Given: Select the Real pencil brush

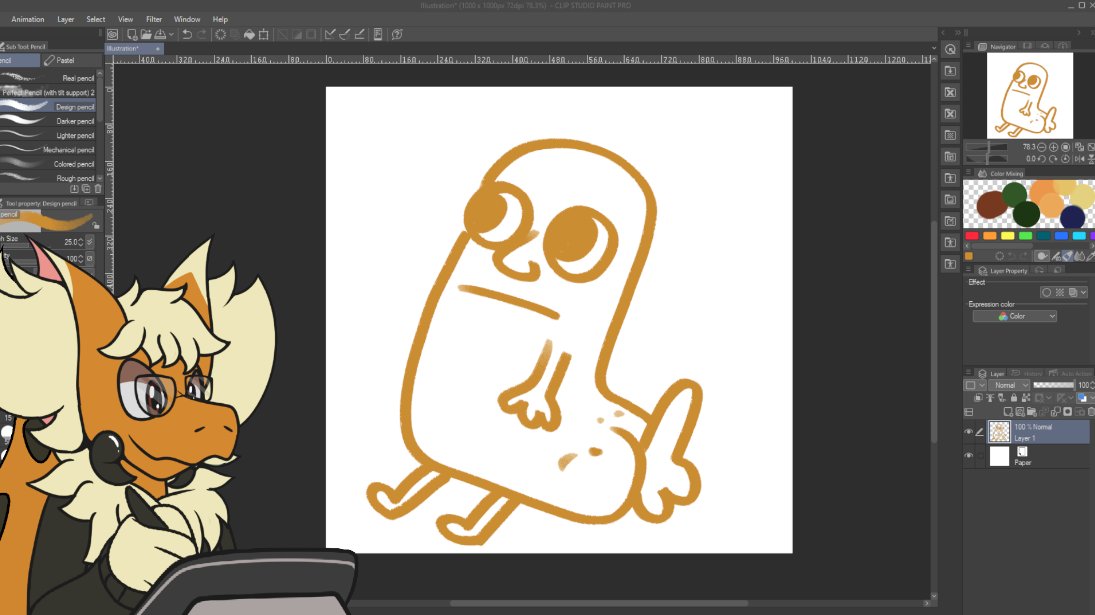Looking at the screenshot, I should [x=49, y=78].
